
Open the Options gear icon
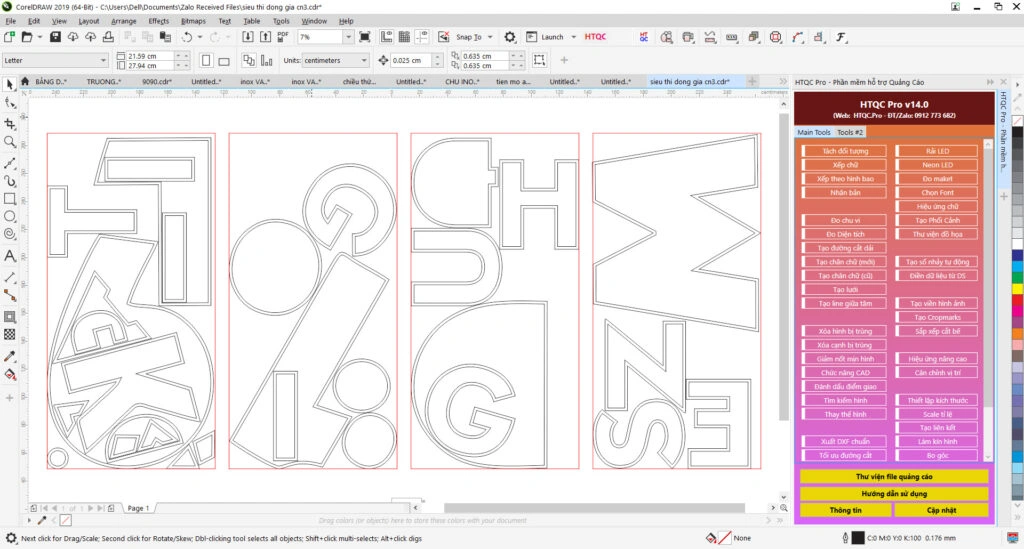509,37
